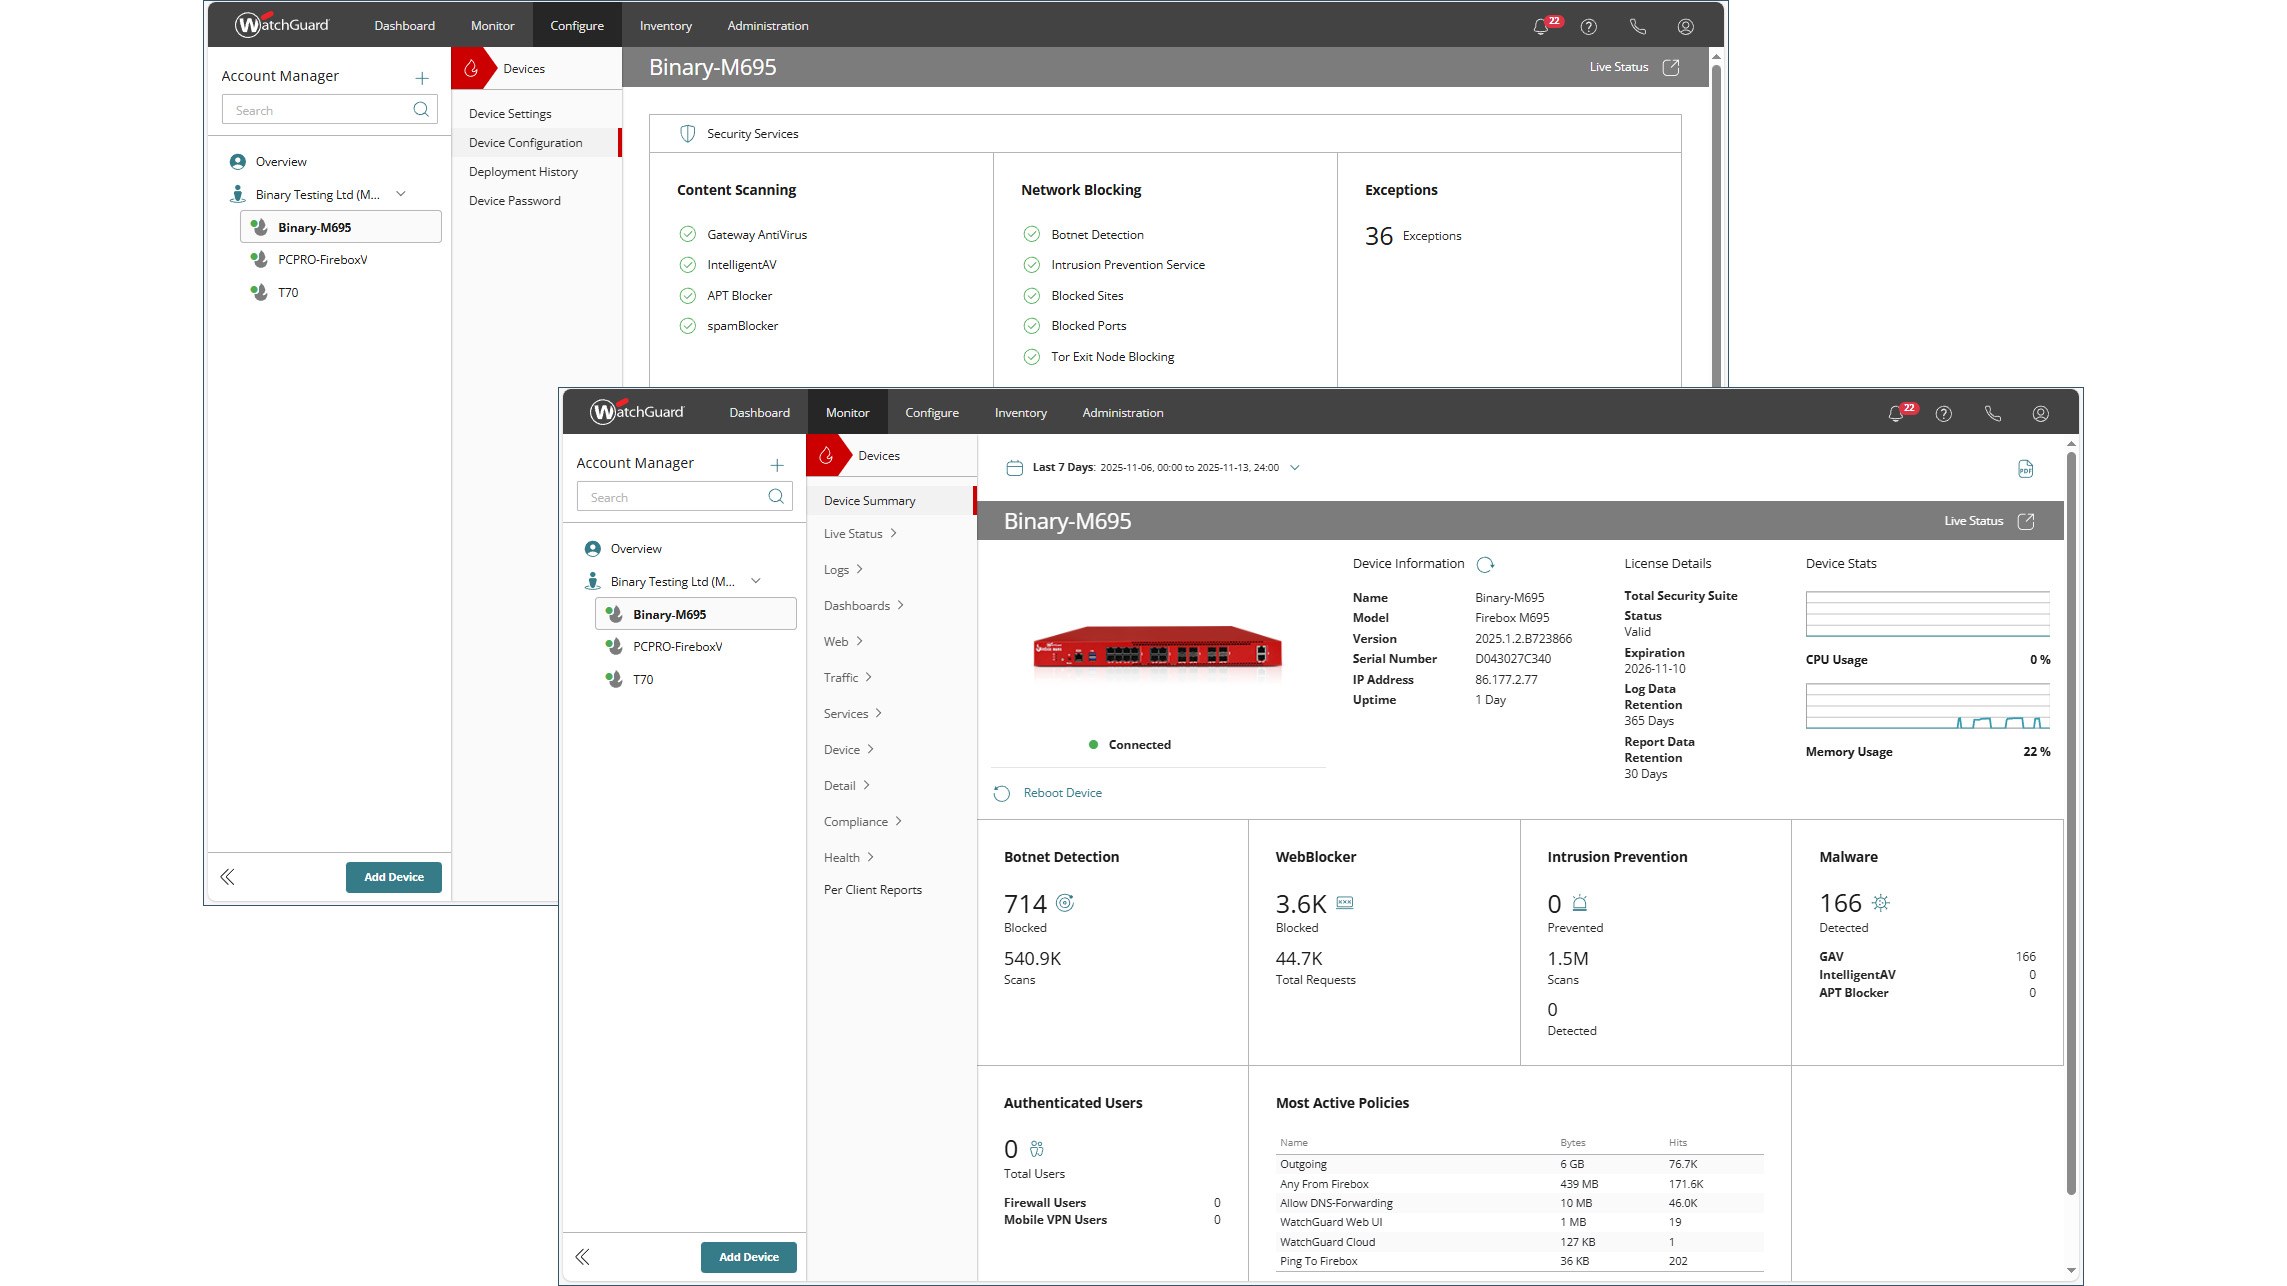The width and height of the screenshot is (2287, 1286).
Task: Click the Reboot Device link
Action: click(1062, 792)
